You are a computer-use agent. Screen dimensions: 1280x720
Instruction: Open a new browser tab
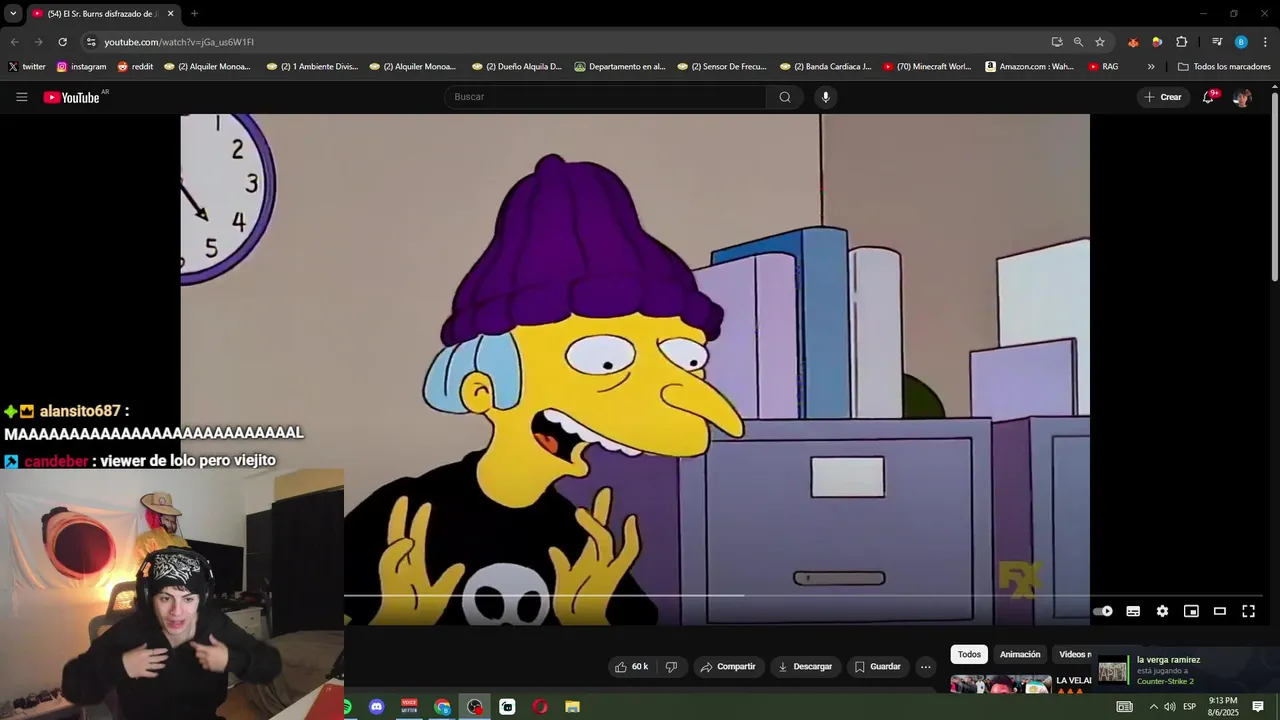point(194,14)
